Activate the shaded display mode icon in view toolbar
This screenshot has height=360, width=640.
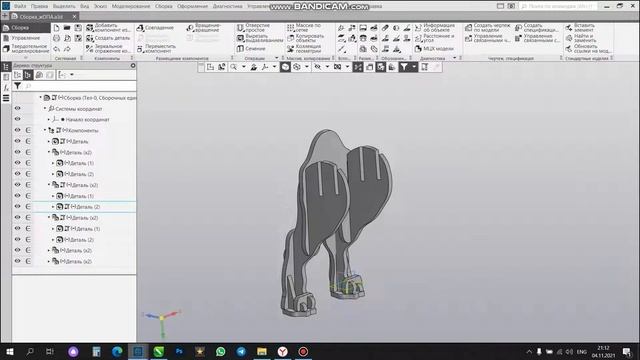tap(285, 67)
